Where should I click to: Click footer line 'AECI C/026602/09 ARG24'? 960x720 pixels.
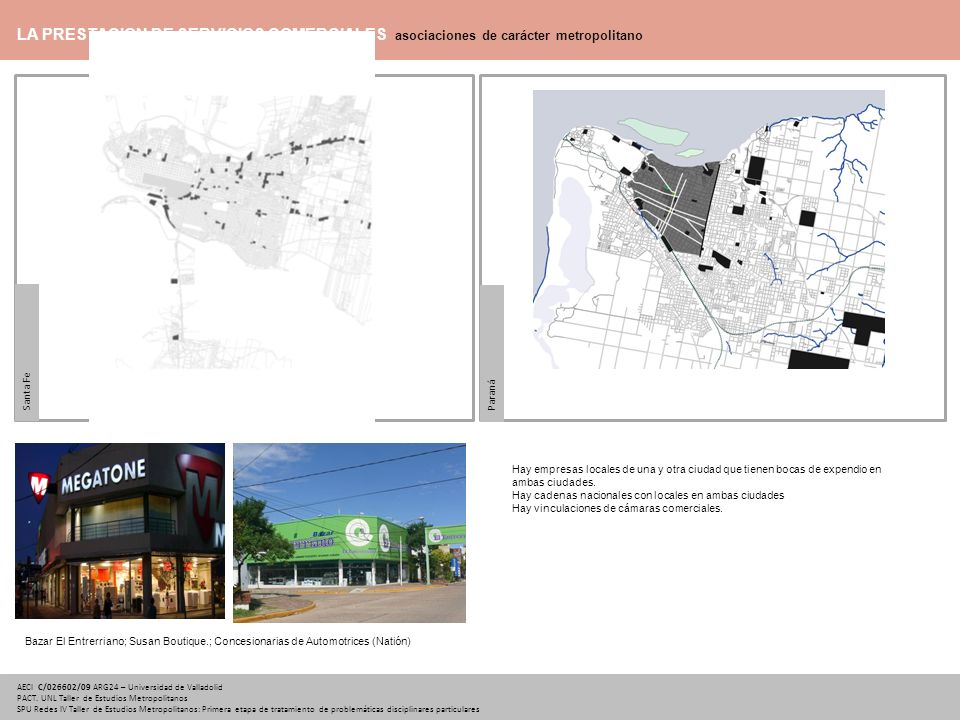pos(119,687)
